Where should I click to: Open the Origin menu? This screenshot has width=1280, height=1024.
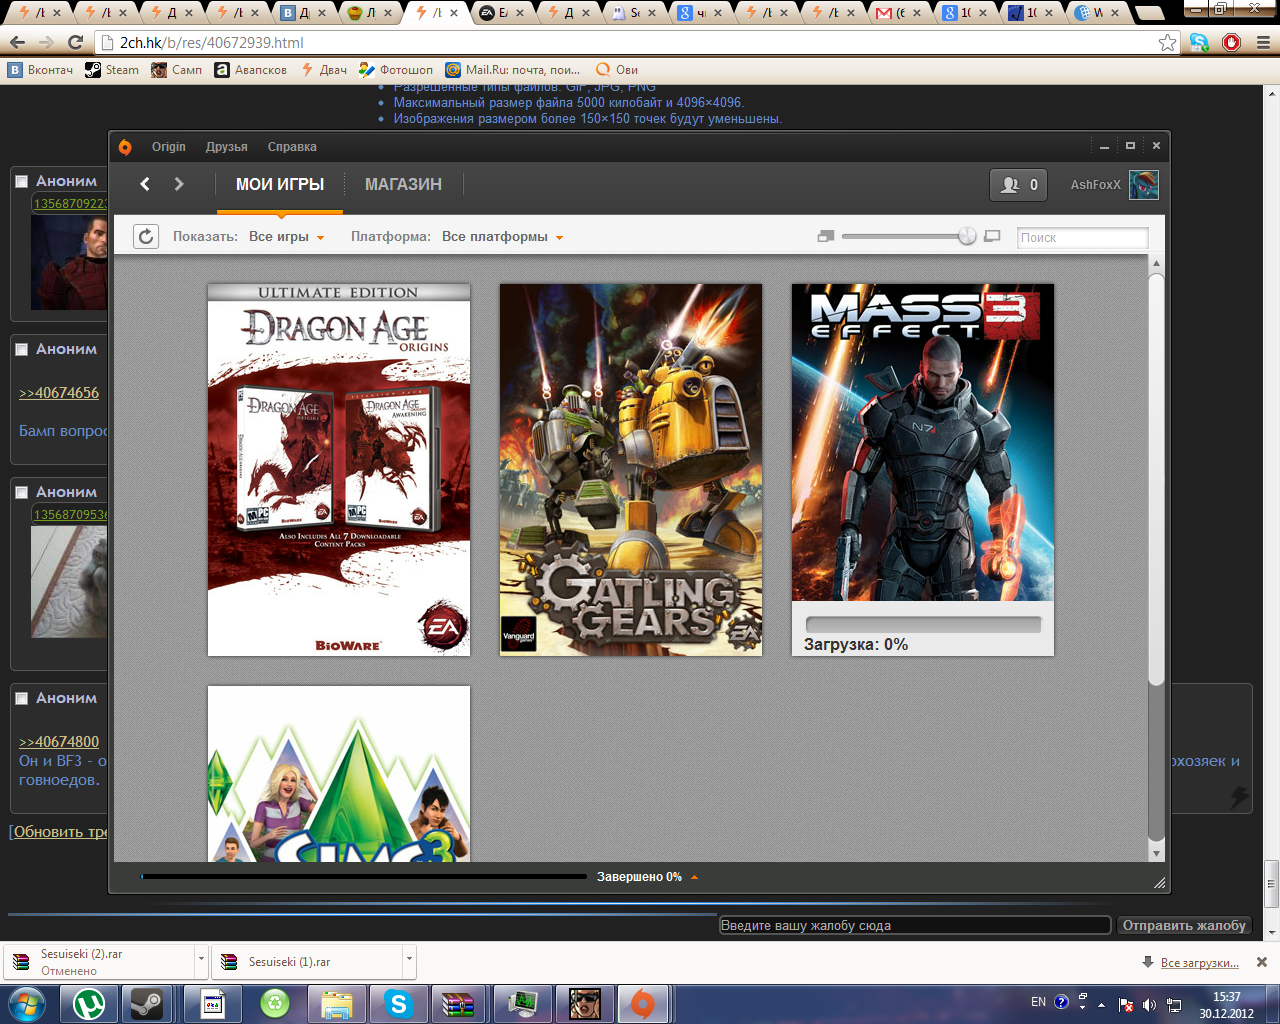pyautogui.click(x=169, y=147)
